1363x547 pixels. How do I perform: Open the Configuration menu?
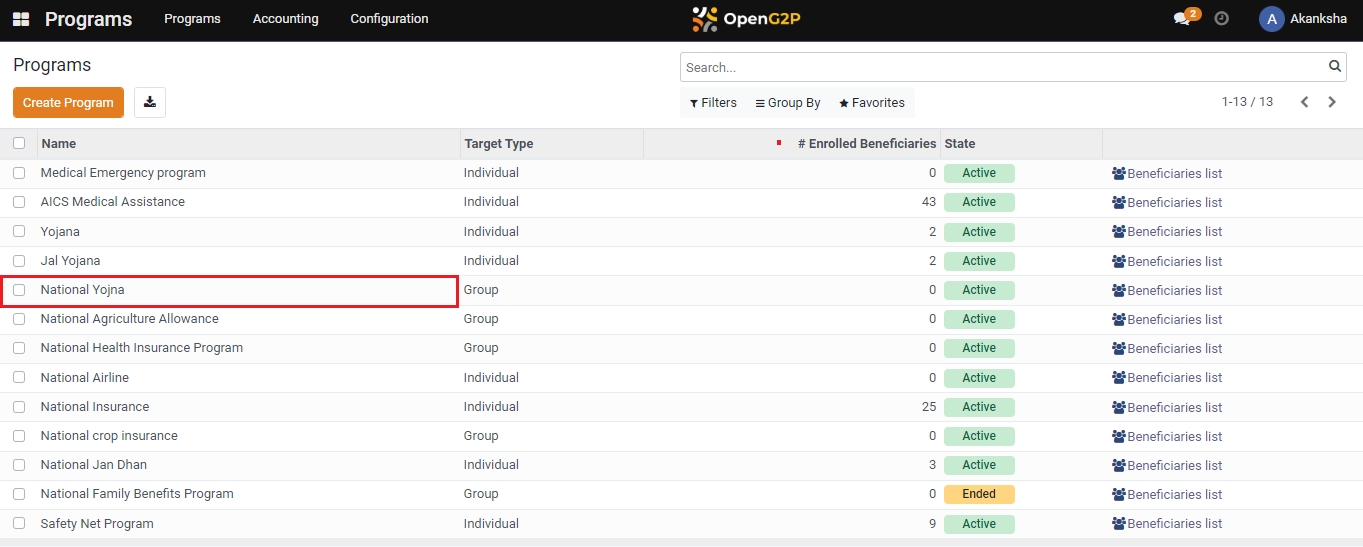[389, 19]
